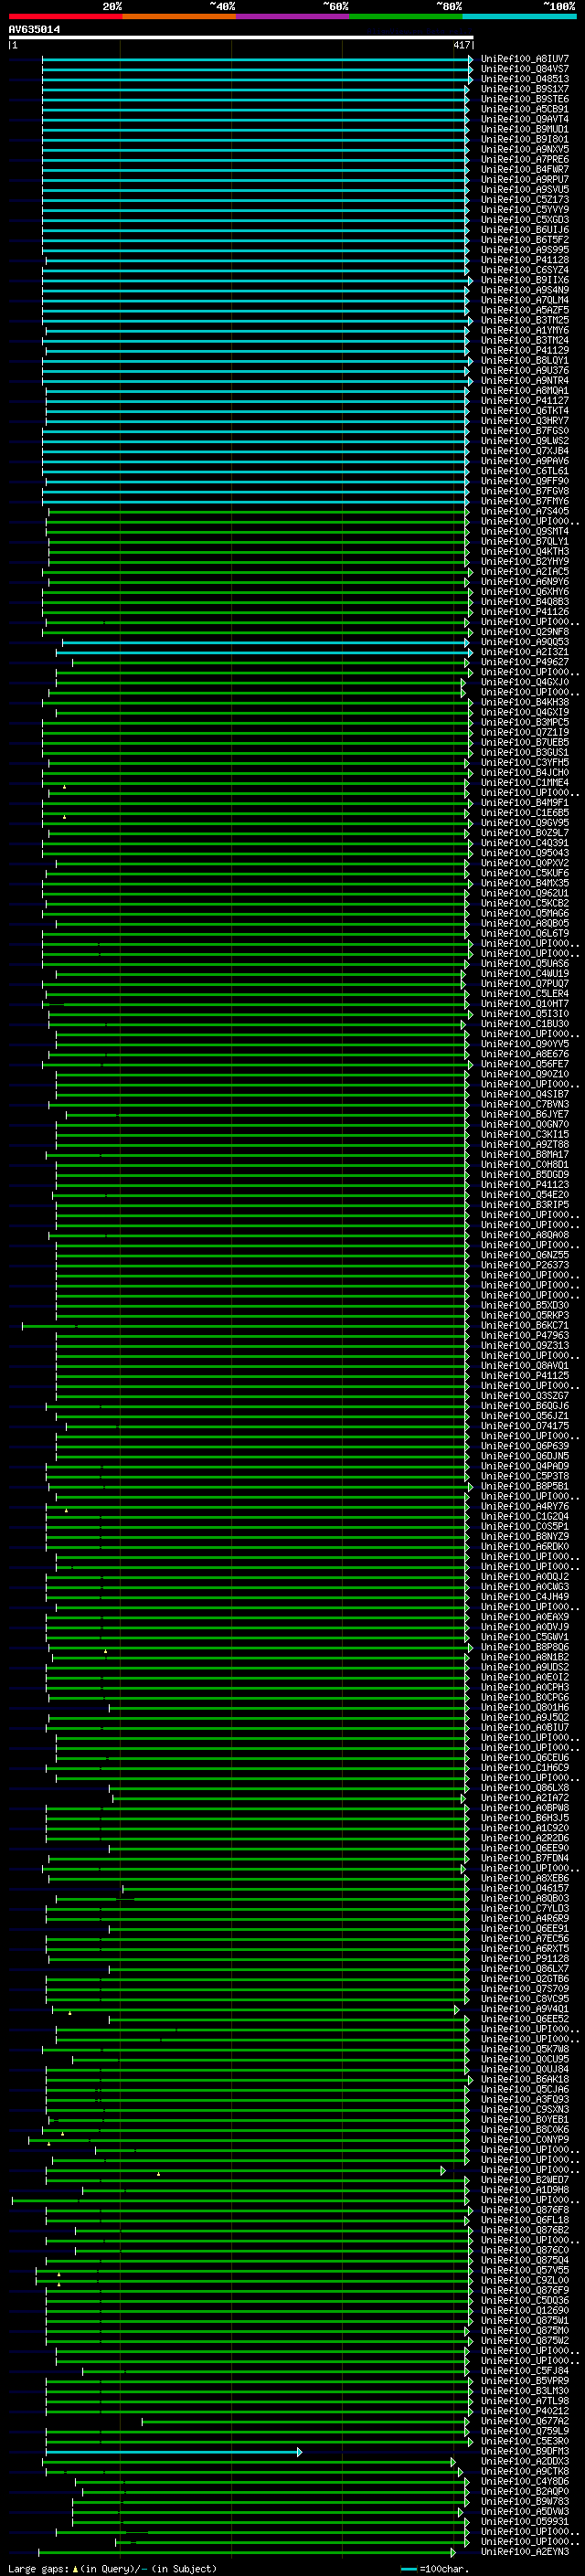The width and height of the screenshot is (585, 2576).
Task: Click the orange ~40% identity color band
Action: [179, 16]
